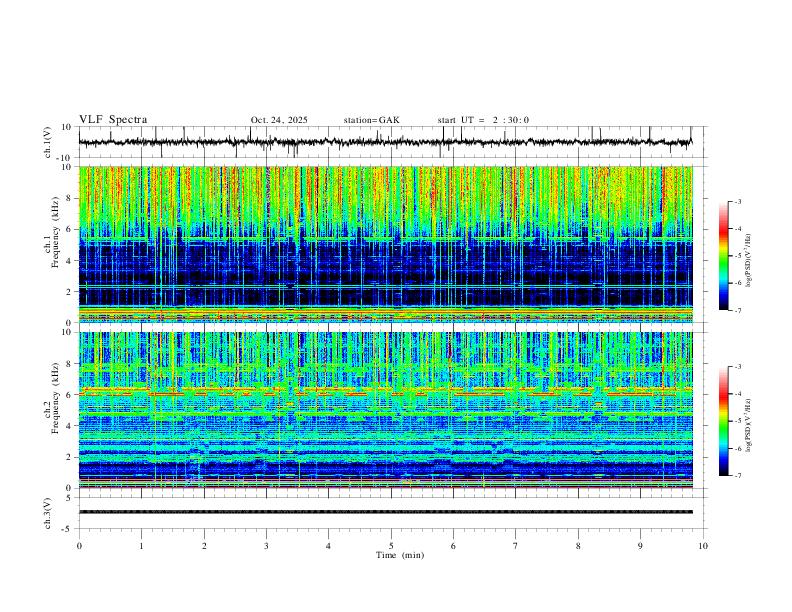Image resolution: width=792 pixels, height=612 pixels.
Task: Click the ch.3 voltage trace band
Action: click(385, 512)
